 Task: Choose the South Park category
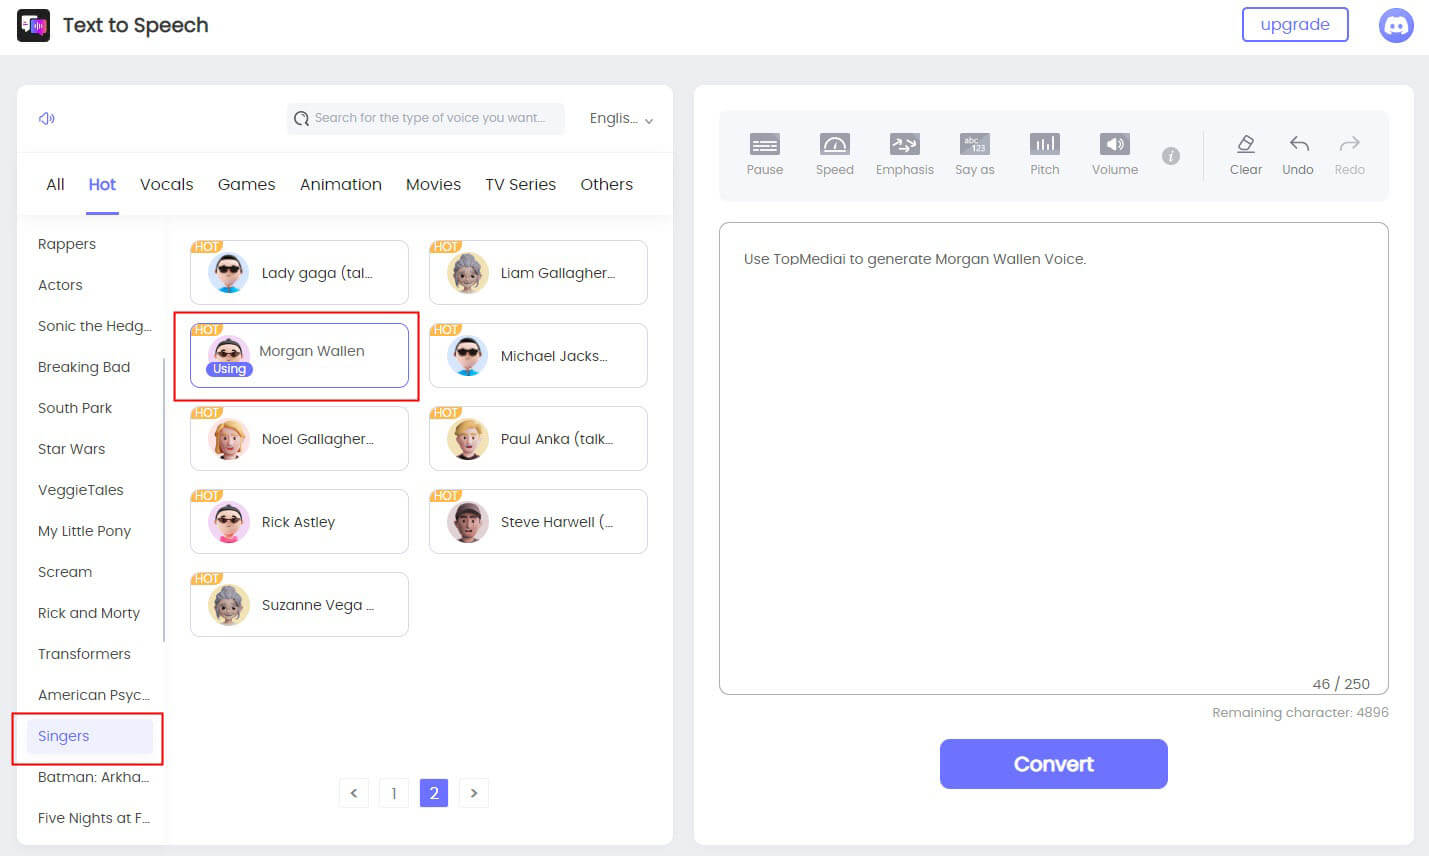(x=75, y=408)
